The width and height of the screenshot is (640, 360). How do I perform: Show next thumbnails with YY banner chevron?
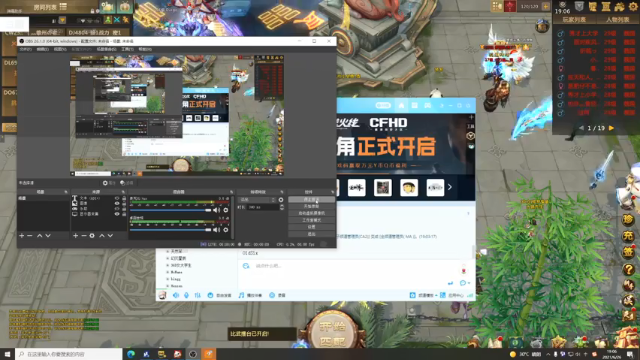pyautogui.click(x=450, y=187)
